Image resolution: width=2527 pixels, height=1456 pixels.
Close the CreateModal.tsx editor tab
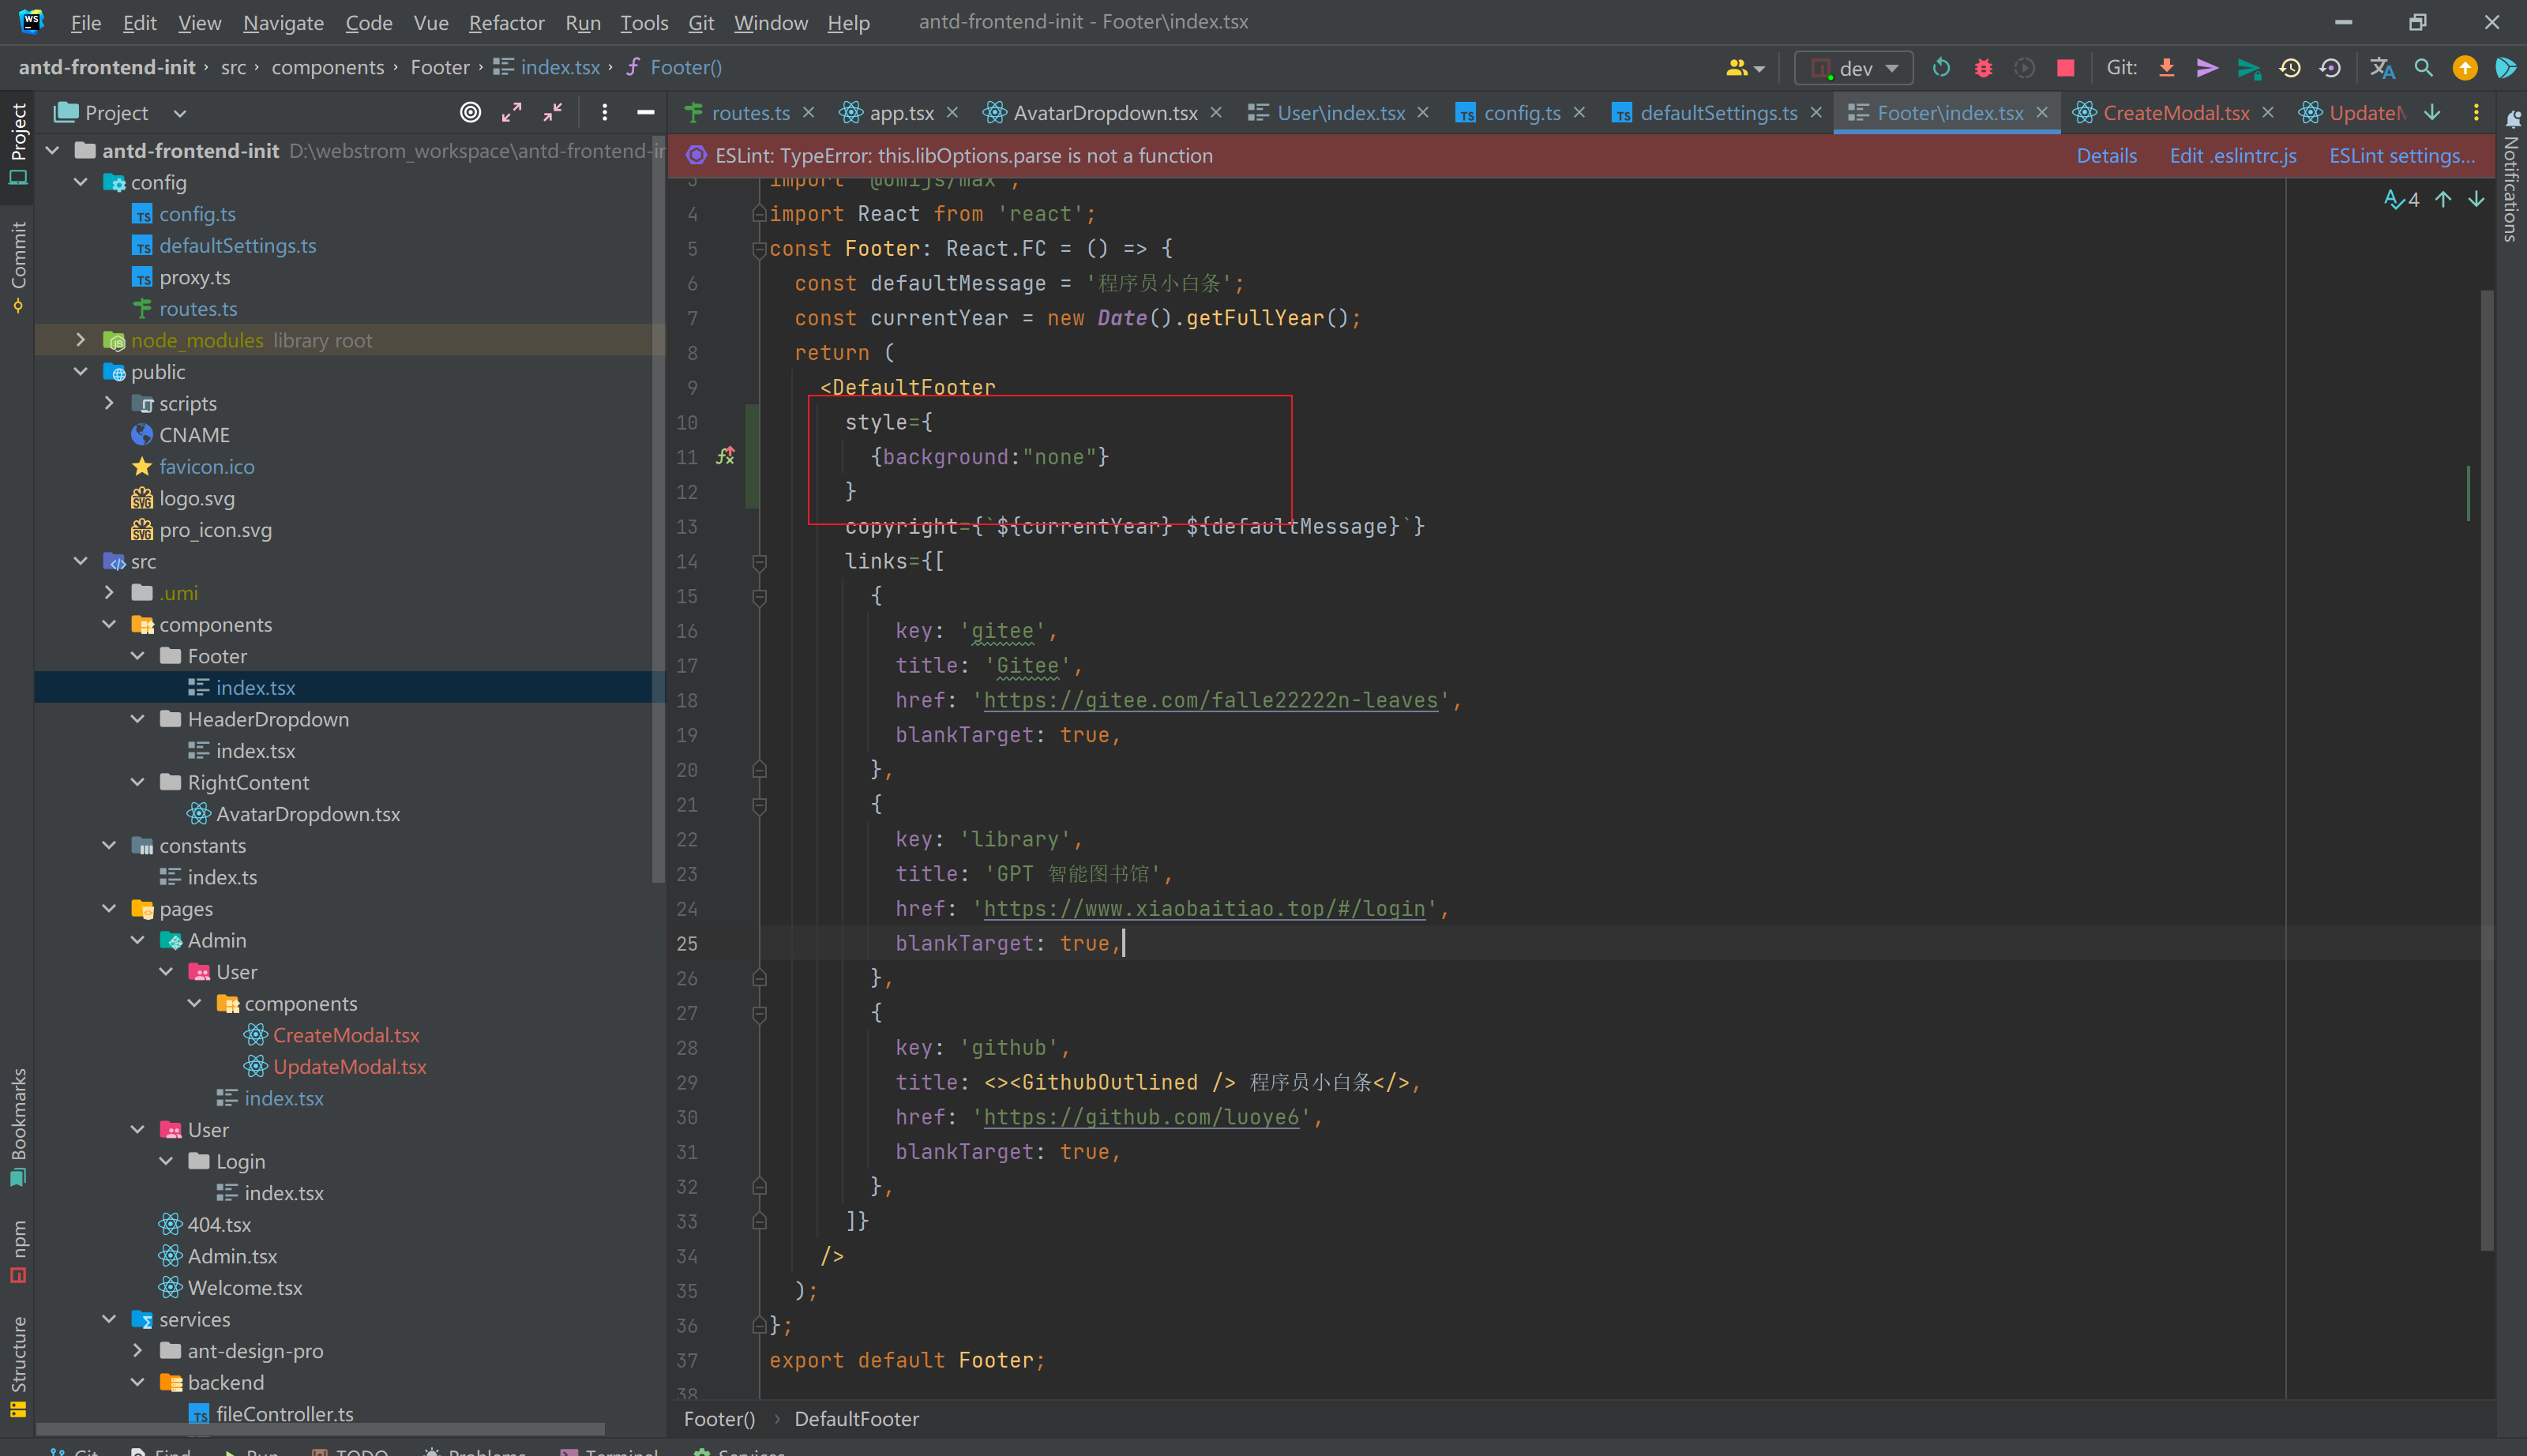(2267, 113)
